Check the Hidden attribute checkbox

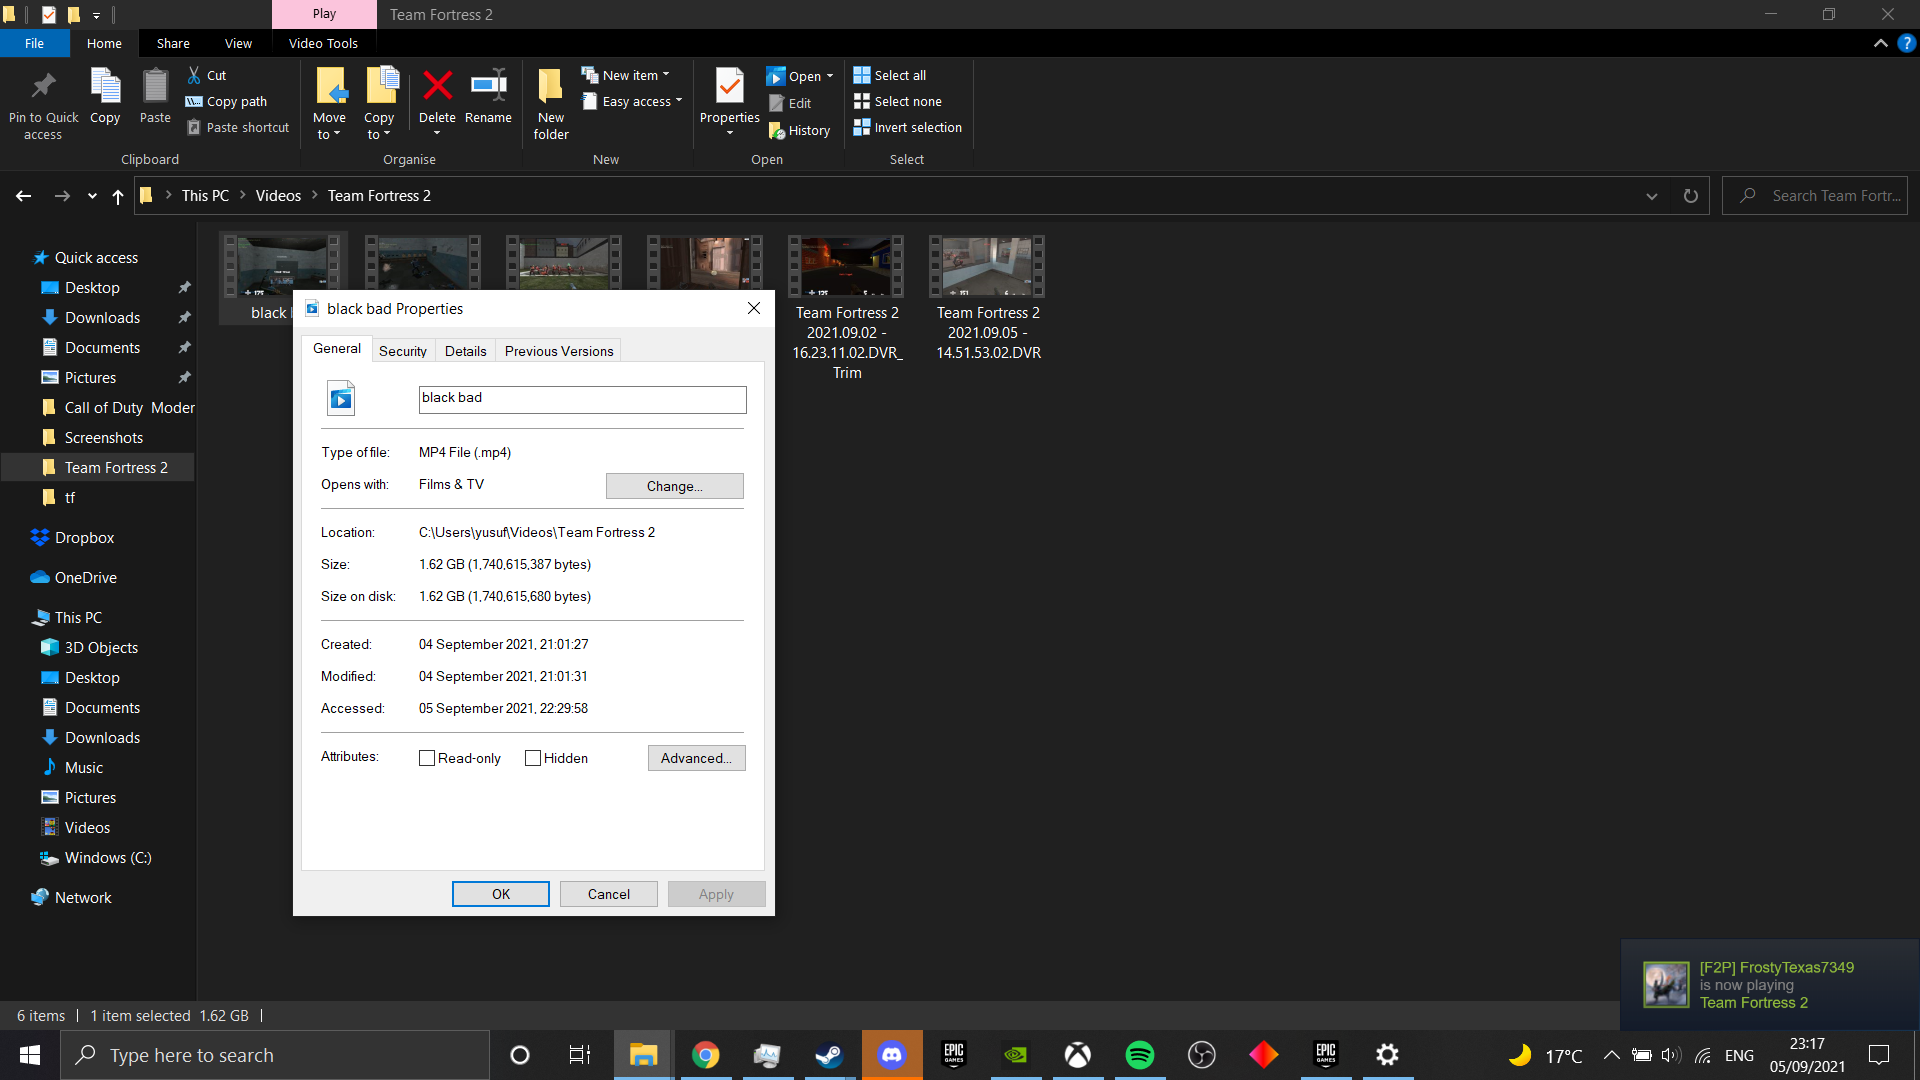pos(533,758)
